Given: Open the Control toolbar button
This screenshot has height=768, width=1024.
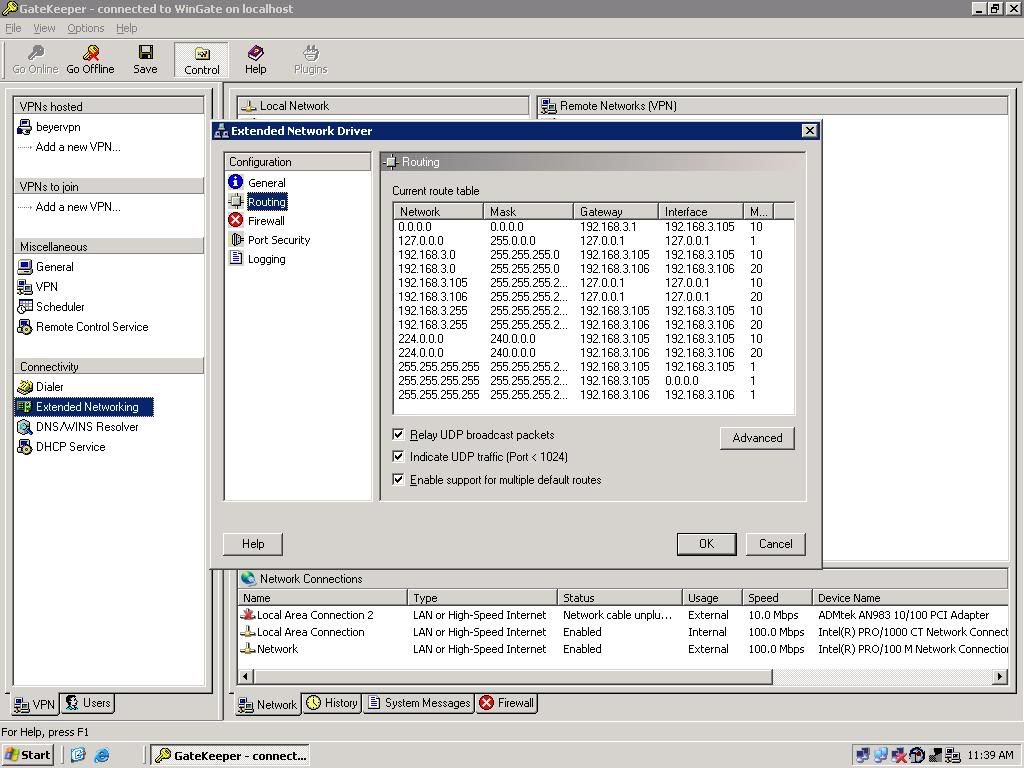Looking at the screenshot, I should (202, 60).
